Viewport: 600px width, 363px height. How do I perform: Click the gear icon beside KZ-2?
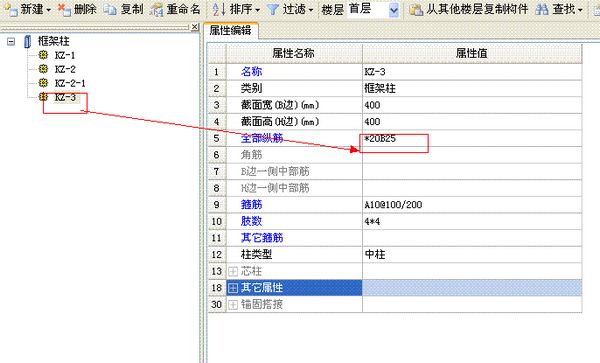43,69
